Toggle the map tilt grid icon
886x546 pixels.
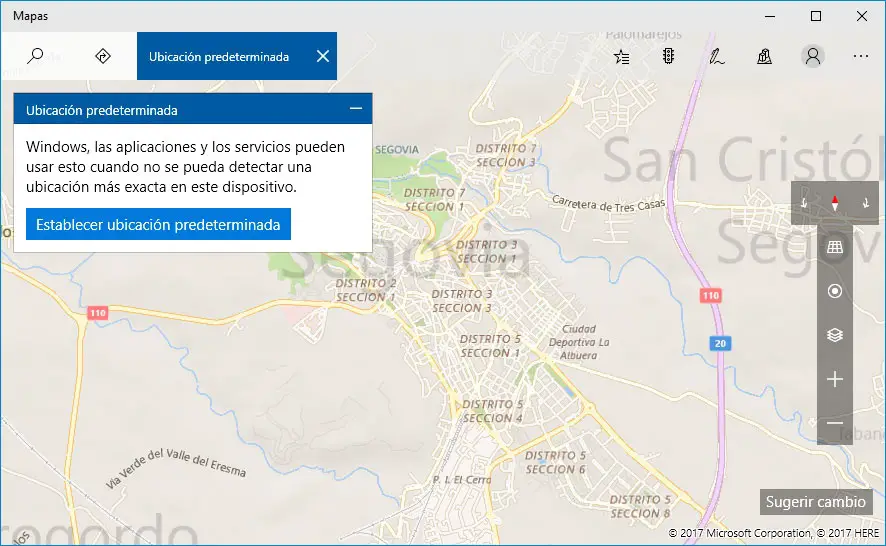835,246
